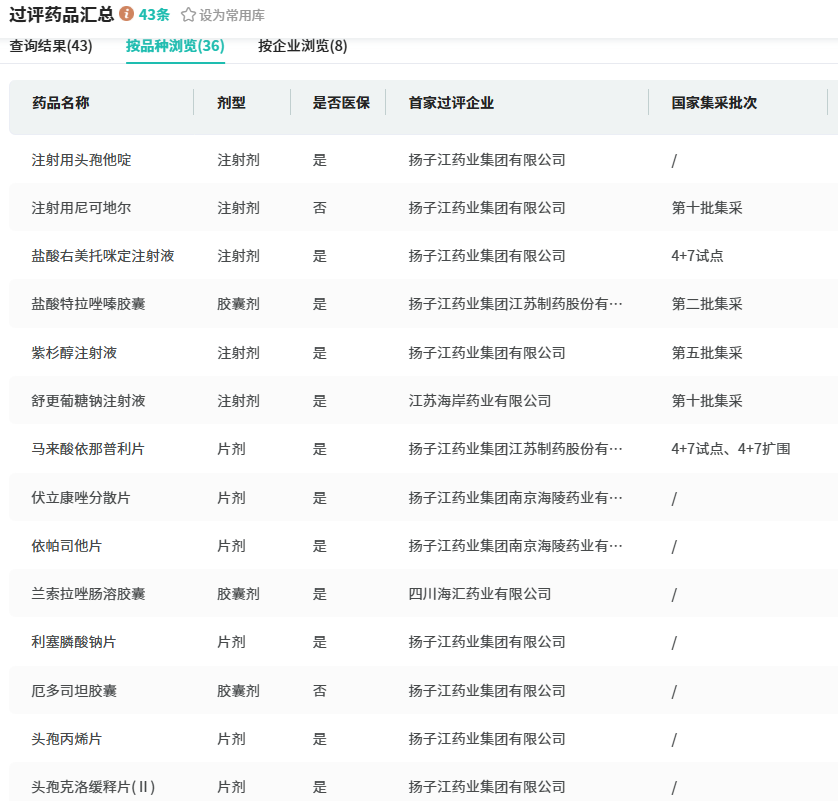Screen dimensions: 838x801
Task: Open drug entry 马来酸依那普利片
Action: pyautogui.click(x=88, y=449)
